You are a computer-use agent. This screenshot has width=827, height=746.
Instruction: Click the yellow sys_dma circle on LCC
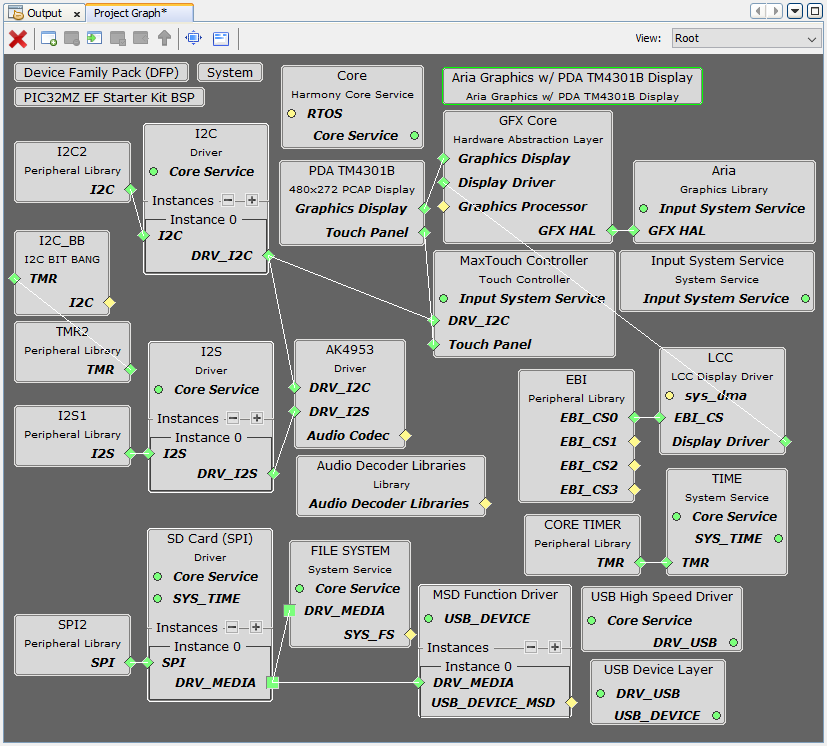coord(670,396)
